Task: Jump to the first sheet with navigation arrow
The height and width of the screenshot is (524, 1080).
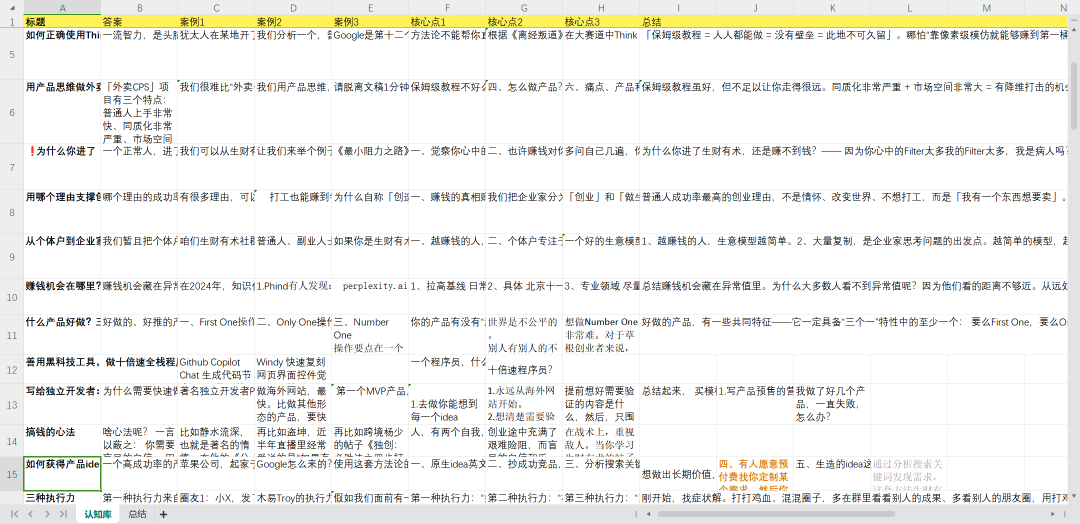Action: pyautogui.click(x=14, y=514)
